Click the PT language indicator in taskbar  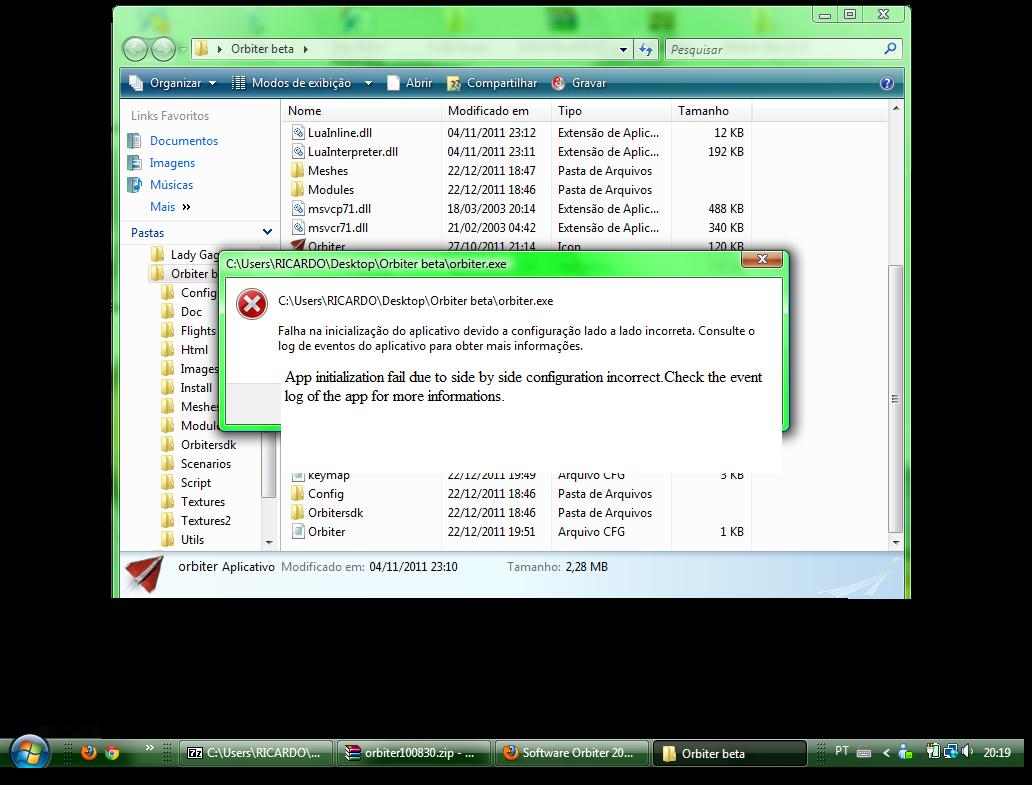[x=841, y=751]
